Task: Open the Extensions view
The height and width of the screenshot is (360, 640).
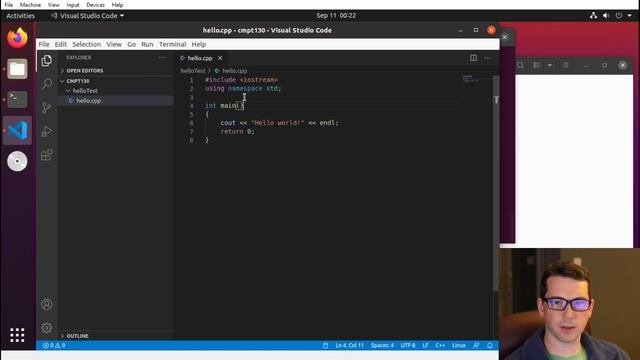Action: (47, 155)
